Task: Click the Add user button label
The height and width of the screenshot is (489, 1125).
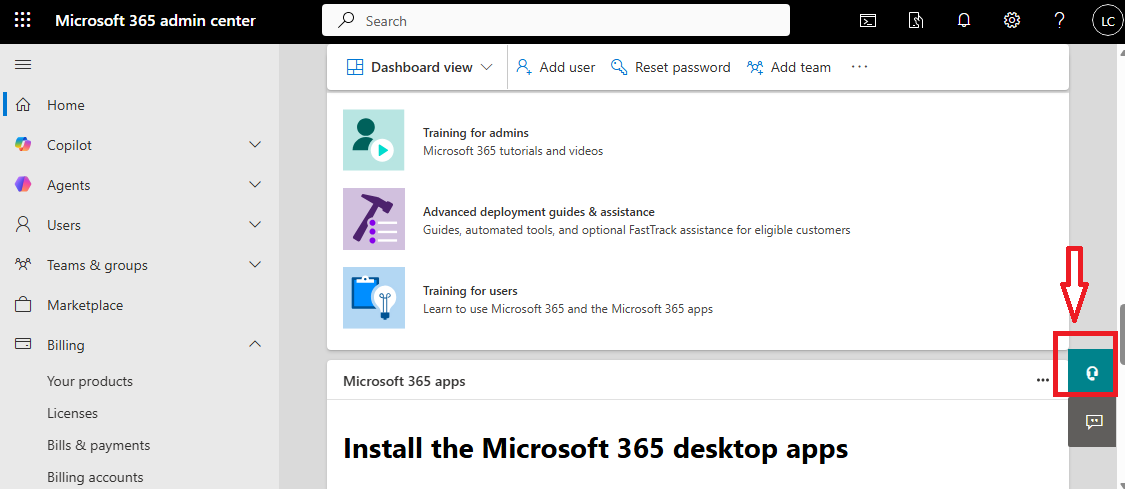Action: (x=567, y=67)
